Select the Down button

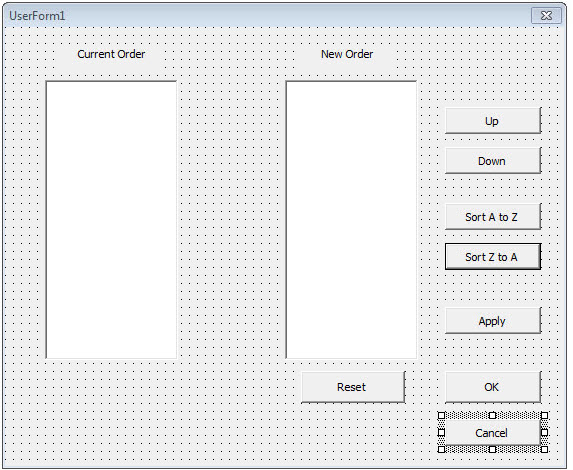[493, 161]
